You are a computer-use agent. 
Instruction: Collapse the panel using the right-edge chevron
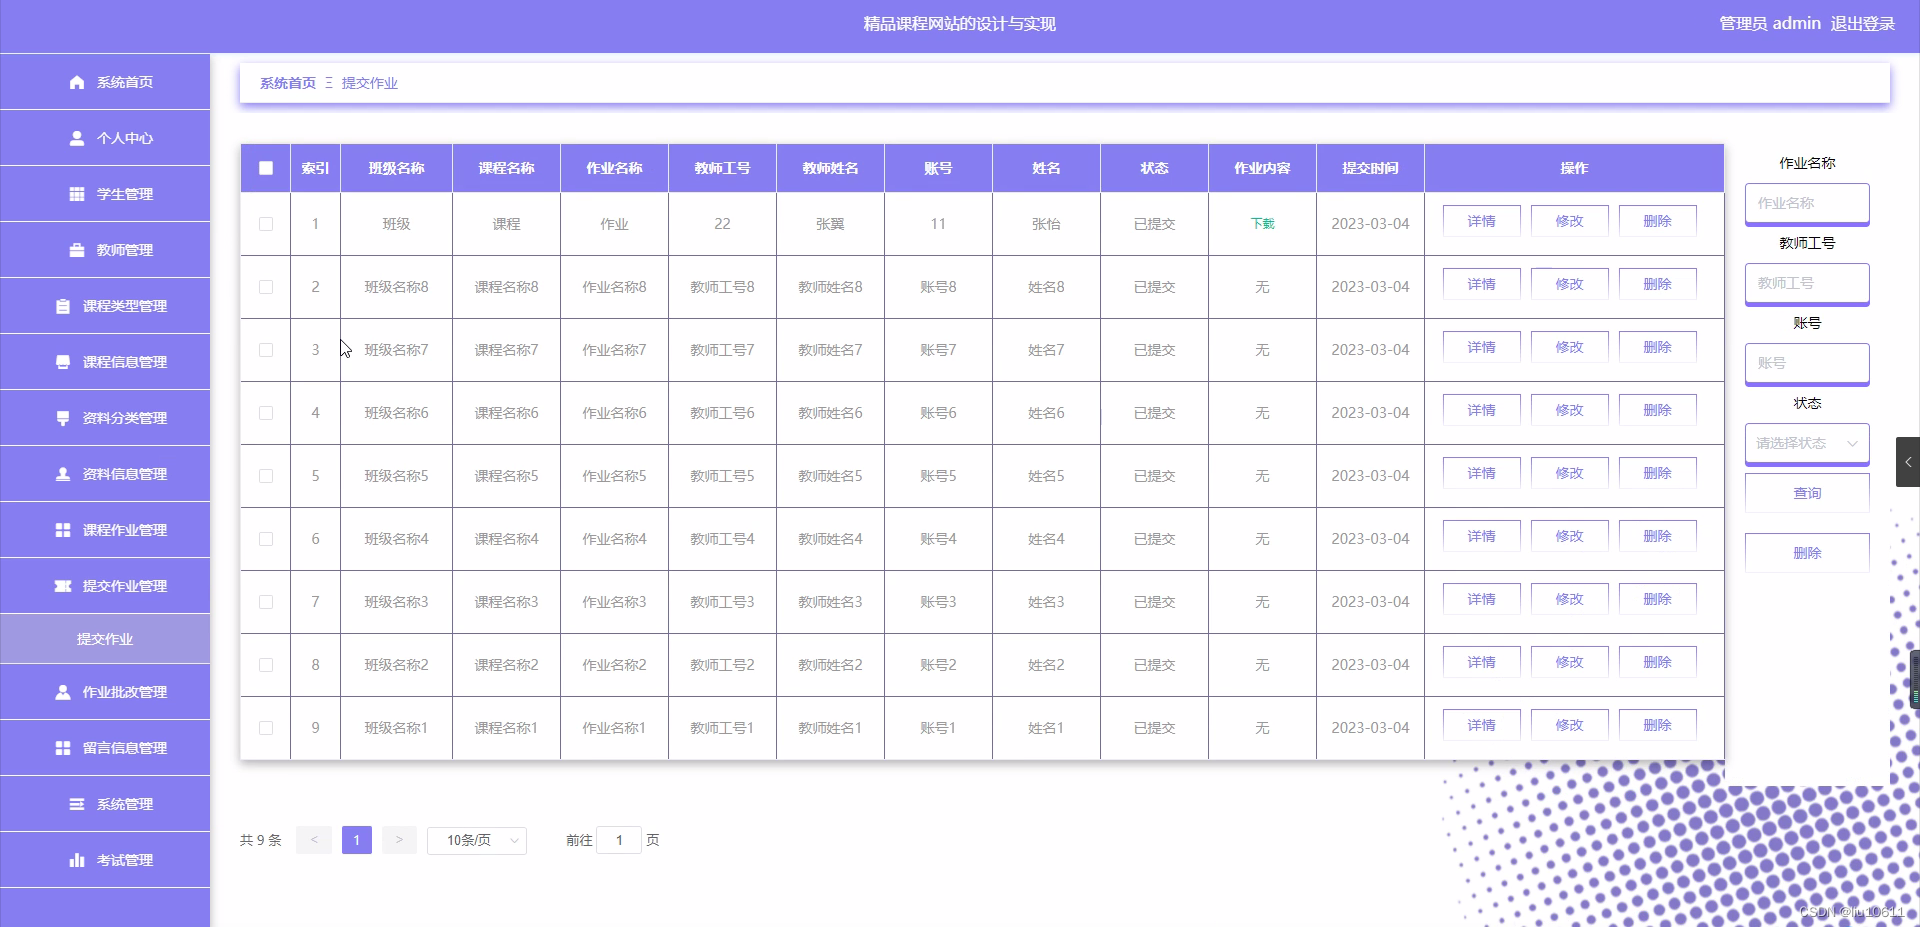[1907, 461]
